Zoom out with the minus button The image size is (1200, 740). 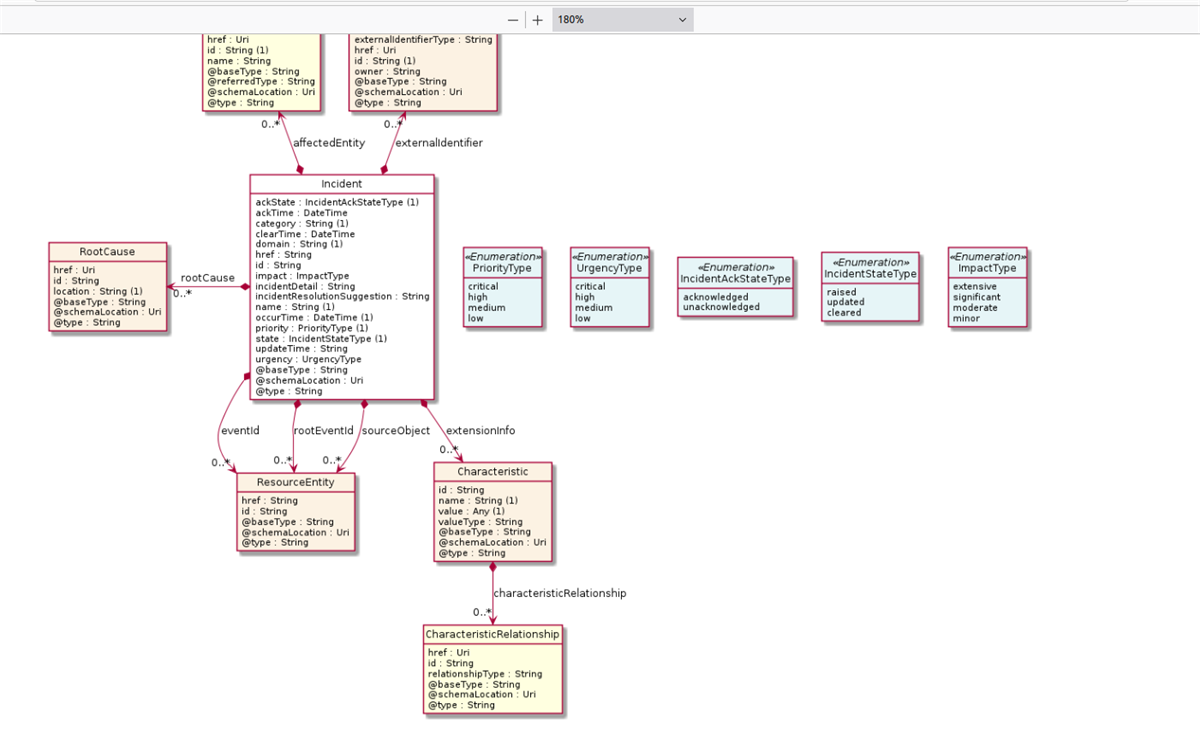513,19
